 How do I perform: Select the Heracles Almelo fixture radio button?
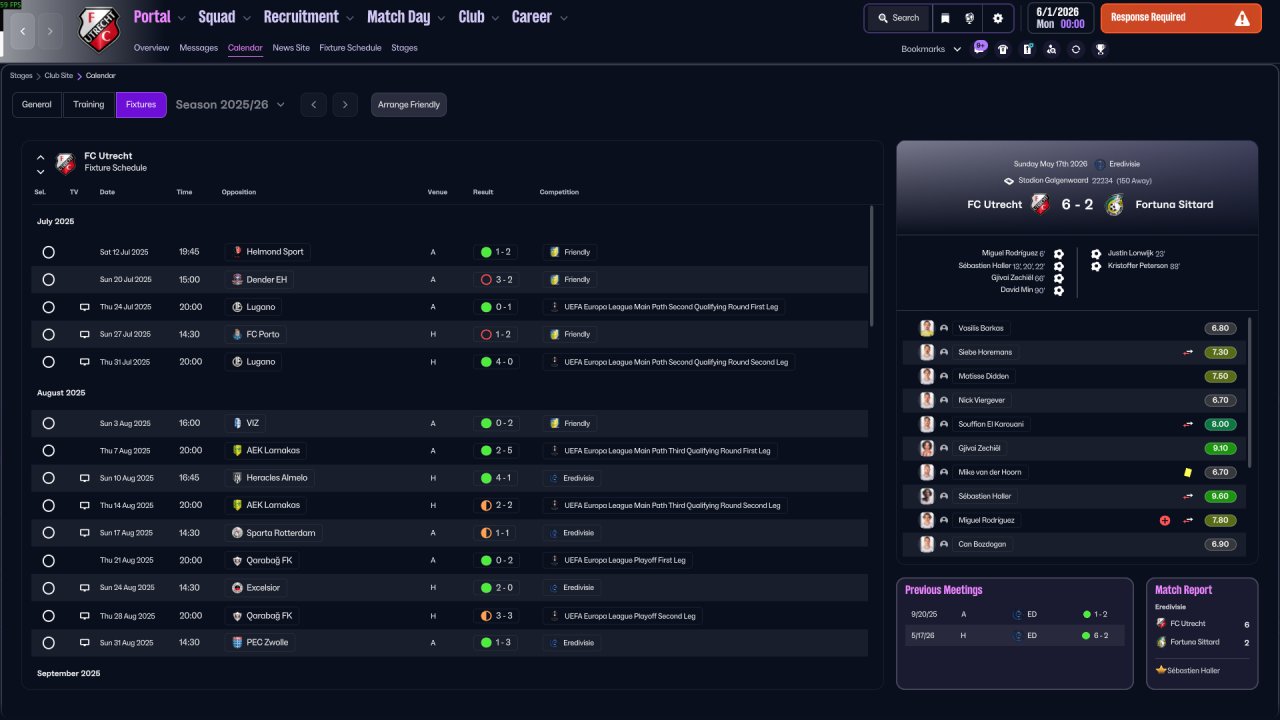[48, 478]
